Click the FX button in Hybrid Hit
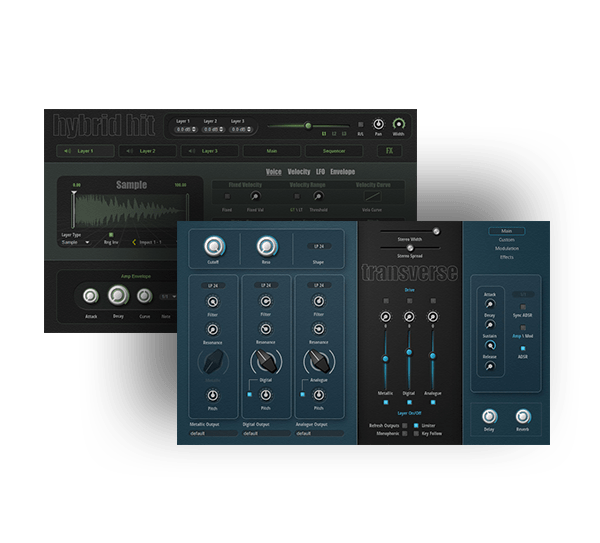 [x=390, y=151]
